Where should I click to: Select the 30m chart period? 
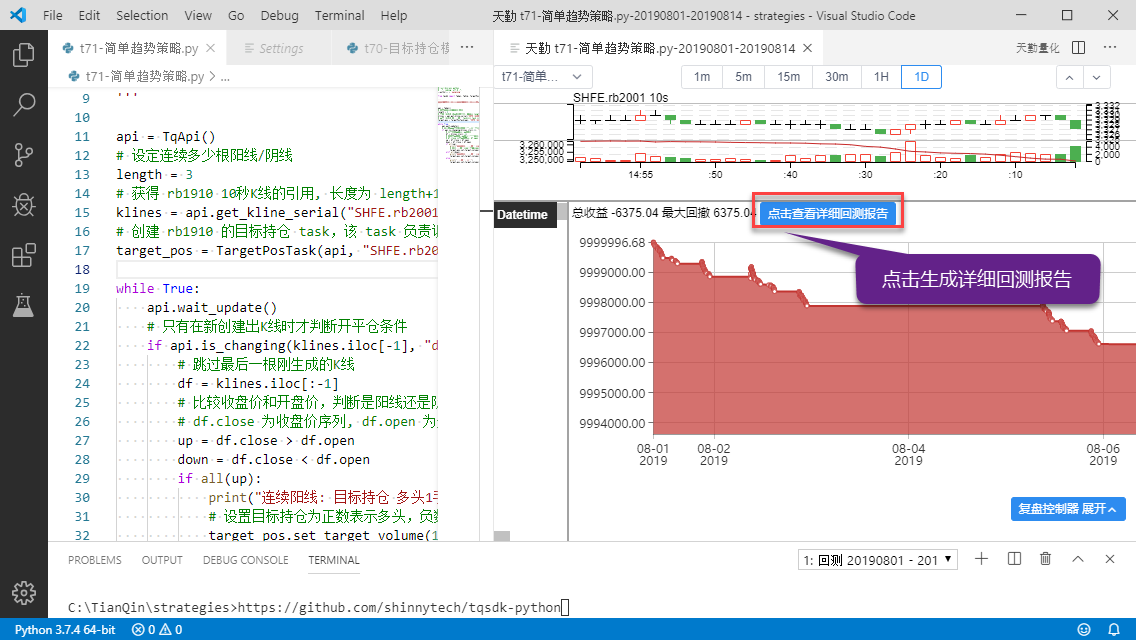click(837, 77)
